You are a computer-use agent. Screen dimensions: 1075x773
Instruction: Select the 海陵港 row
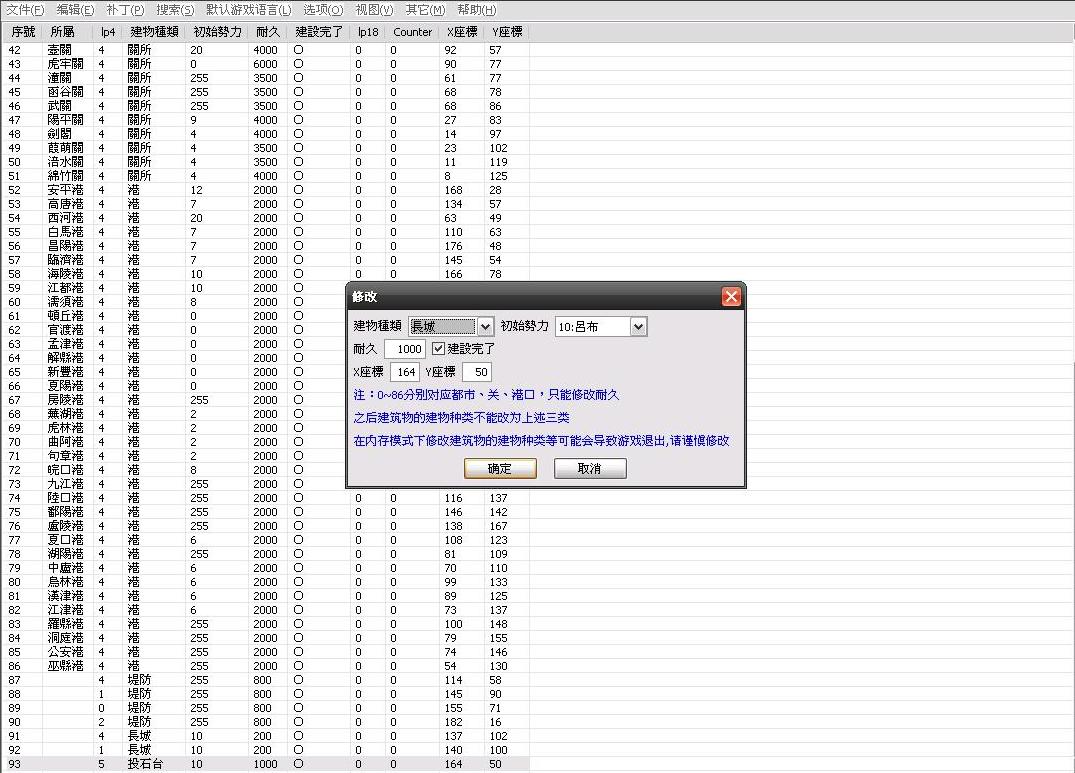tap(266, 274)
